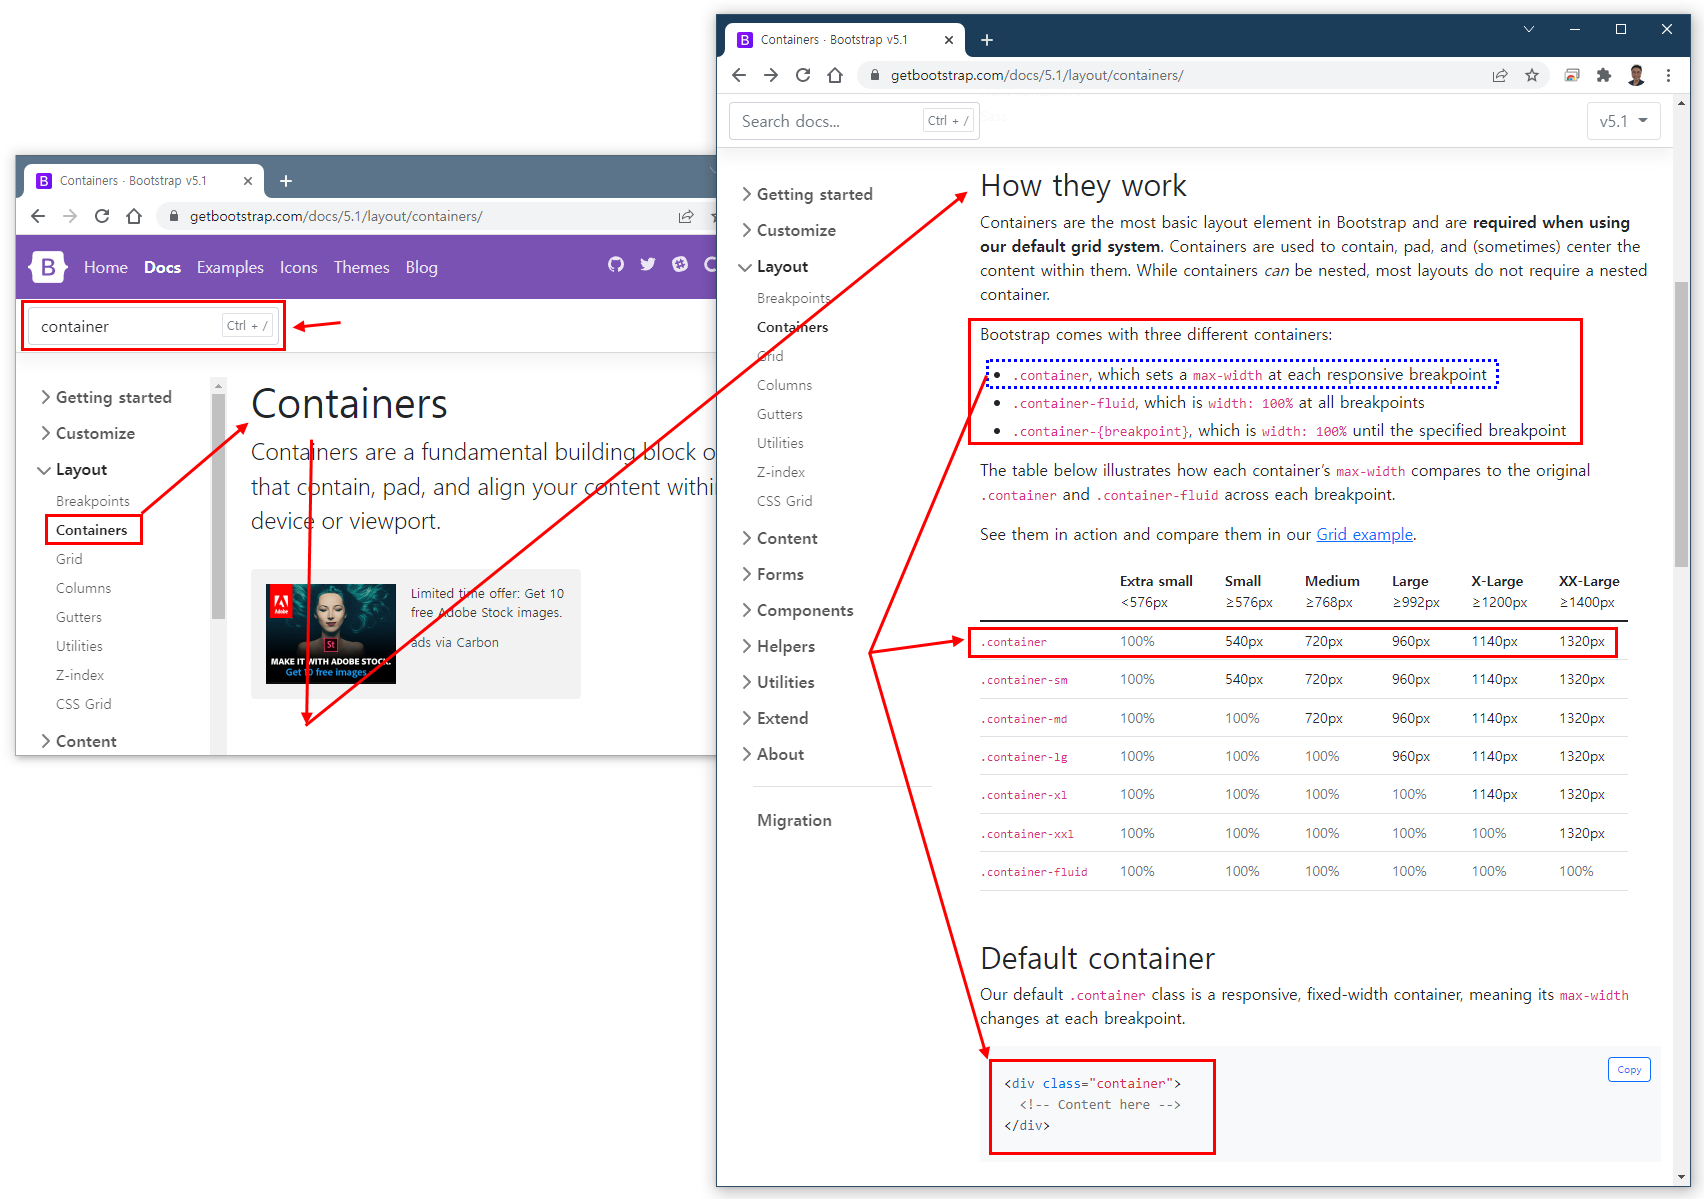Copy the default container code snippet

(1629, 1069)
